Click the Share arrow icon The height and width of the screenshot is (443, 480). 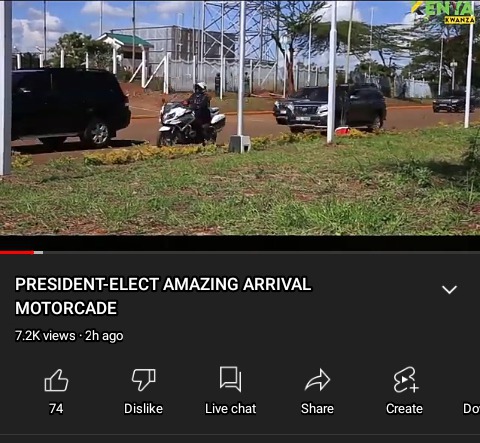[x=317, y=380]
